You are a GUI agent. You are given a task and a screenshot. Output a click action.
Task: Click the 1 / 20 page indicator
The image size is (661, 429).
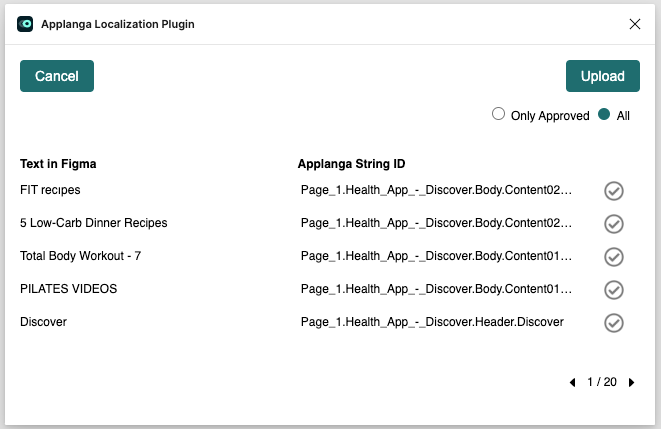[602, 382]
